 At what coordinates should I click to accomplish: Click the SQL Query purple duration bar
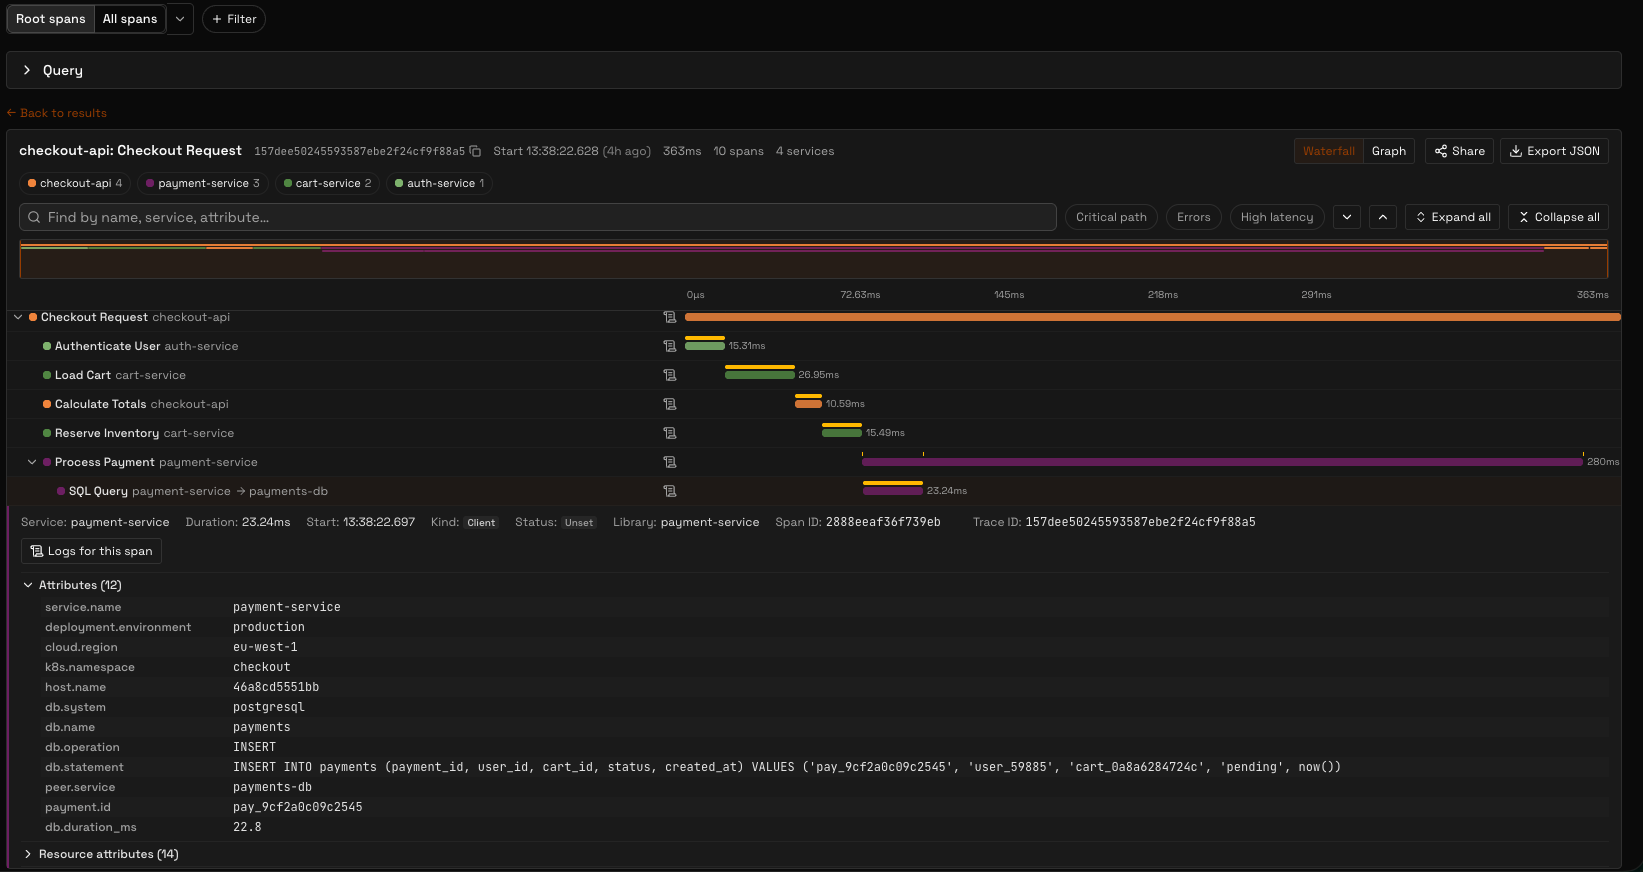tap(893, 491)
